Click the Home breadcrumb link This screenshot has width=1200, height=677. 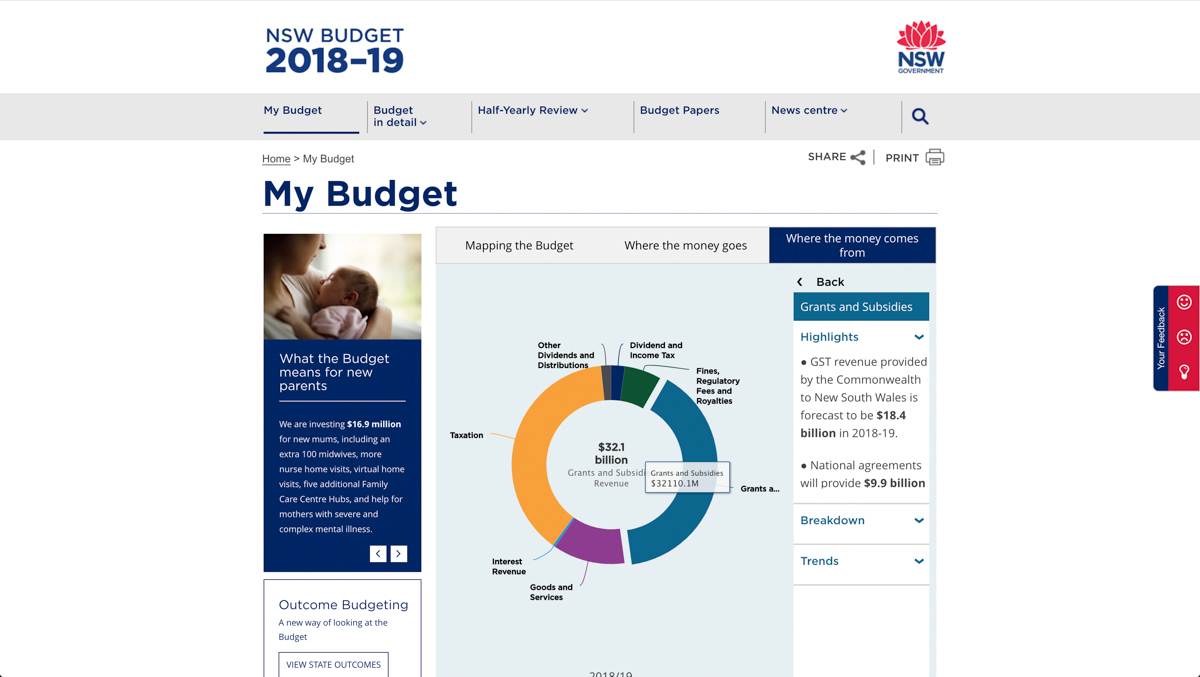tap(276, 159)
